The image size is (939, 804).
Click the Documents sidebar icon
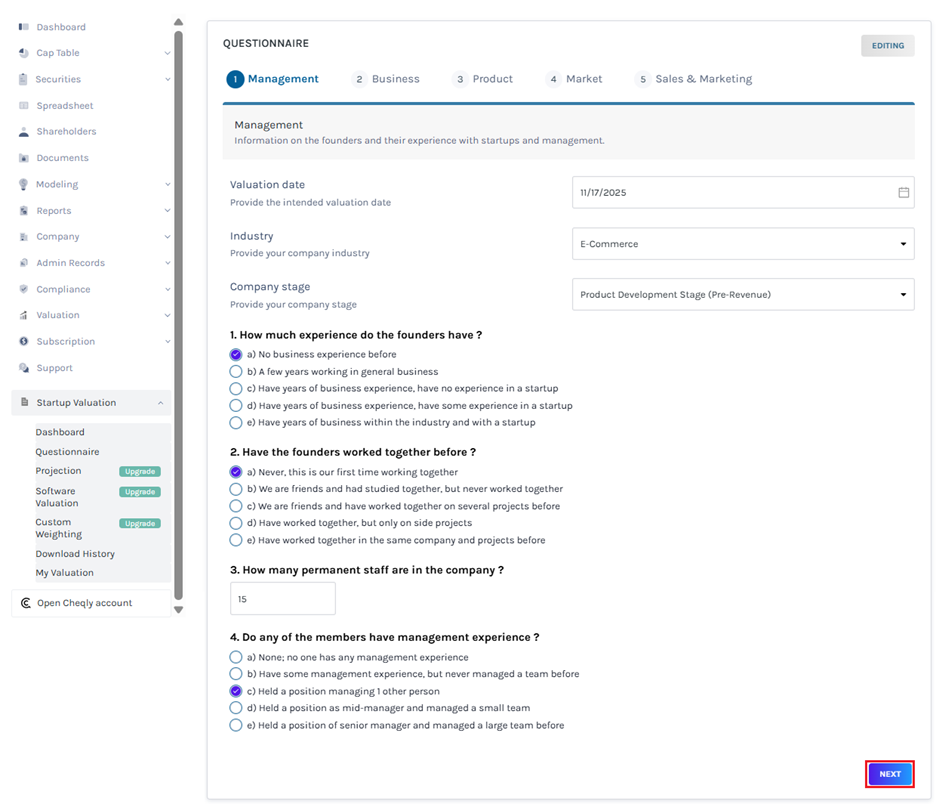coord(25,157)
